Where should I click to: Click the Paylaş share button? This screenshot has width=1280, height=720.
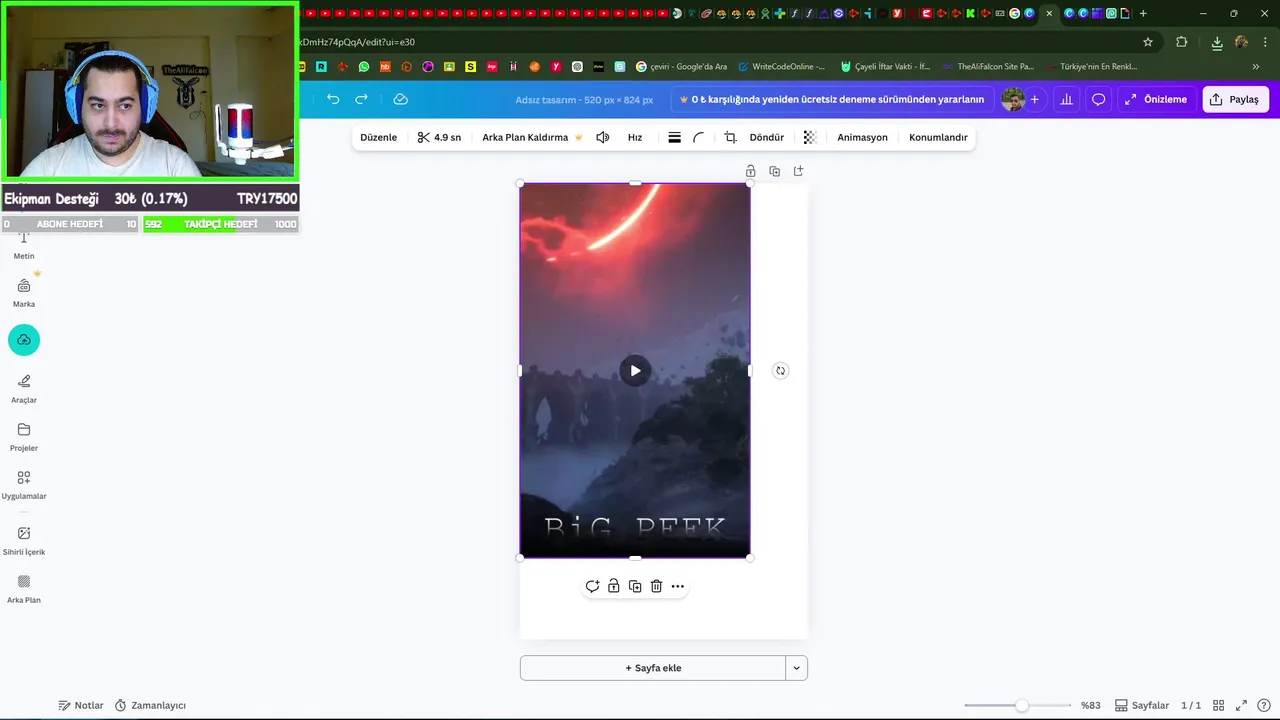pyautogui.click(x=1235, y=99)
